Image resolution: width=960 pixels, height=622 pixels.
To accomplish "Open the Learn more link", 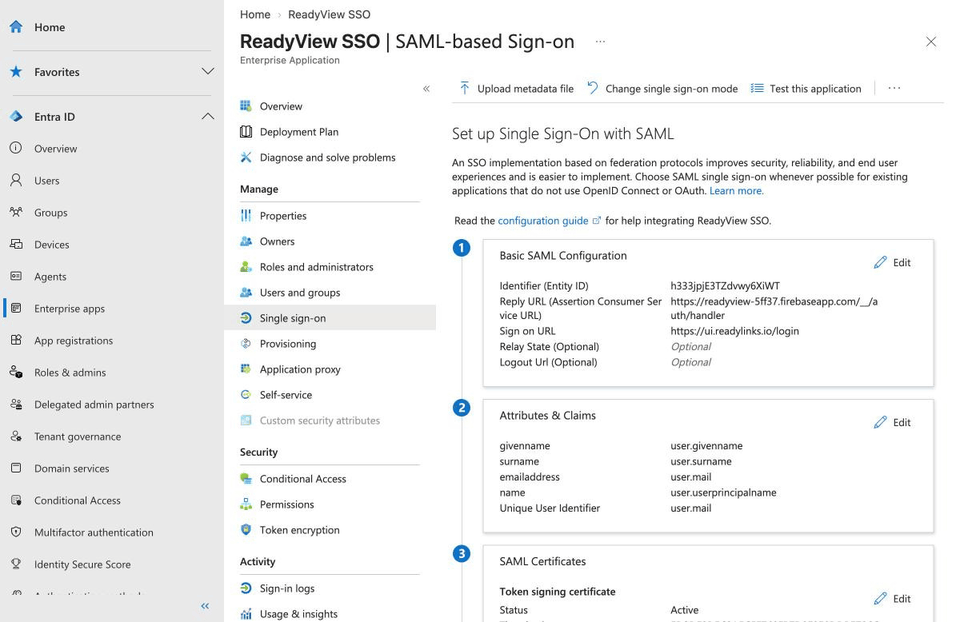I will (737, 190).
